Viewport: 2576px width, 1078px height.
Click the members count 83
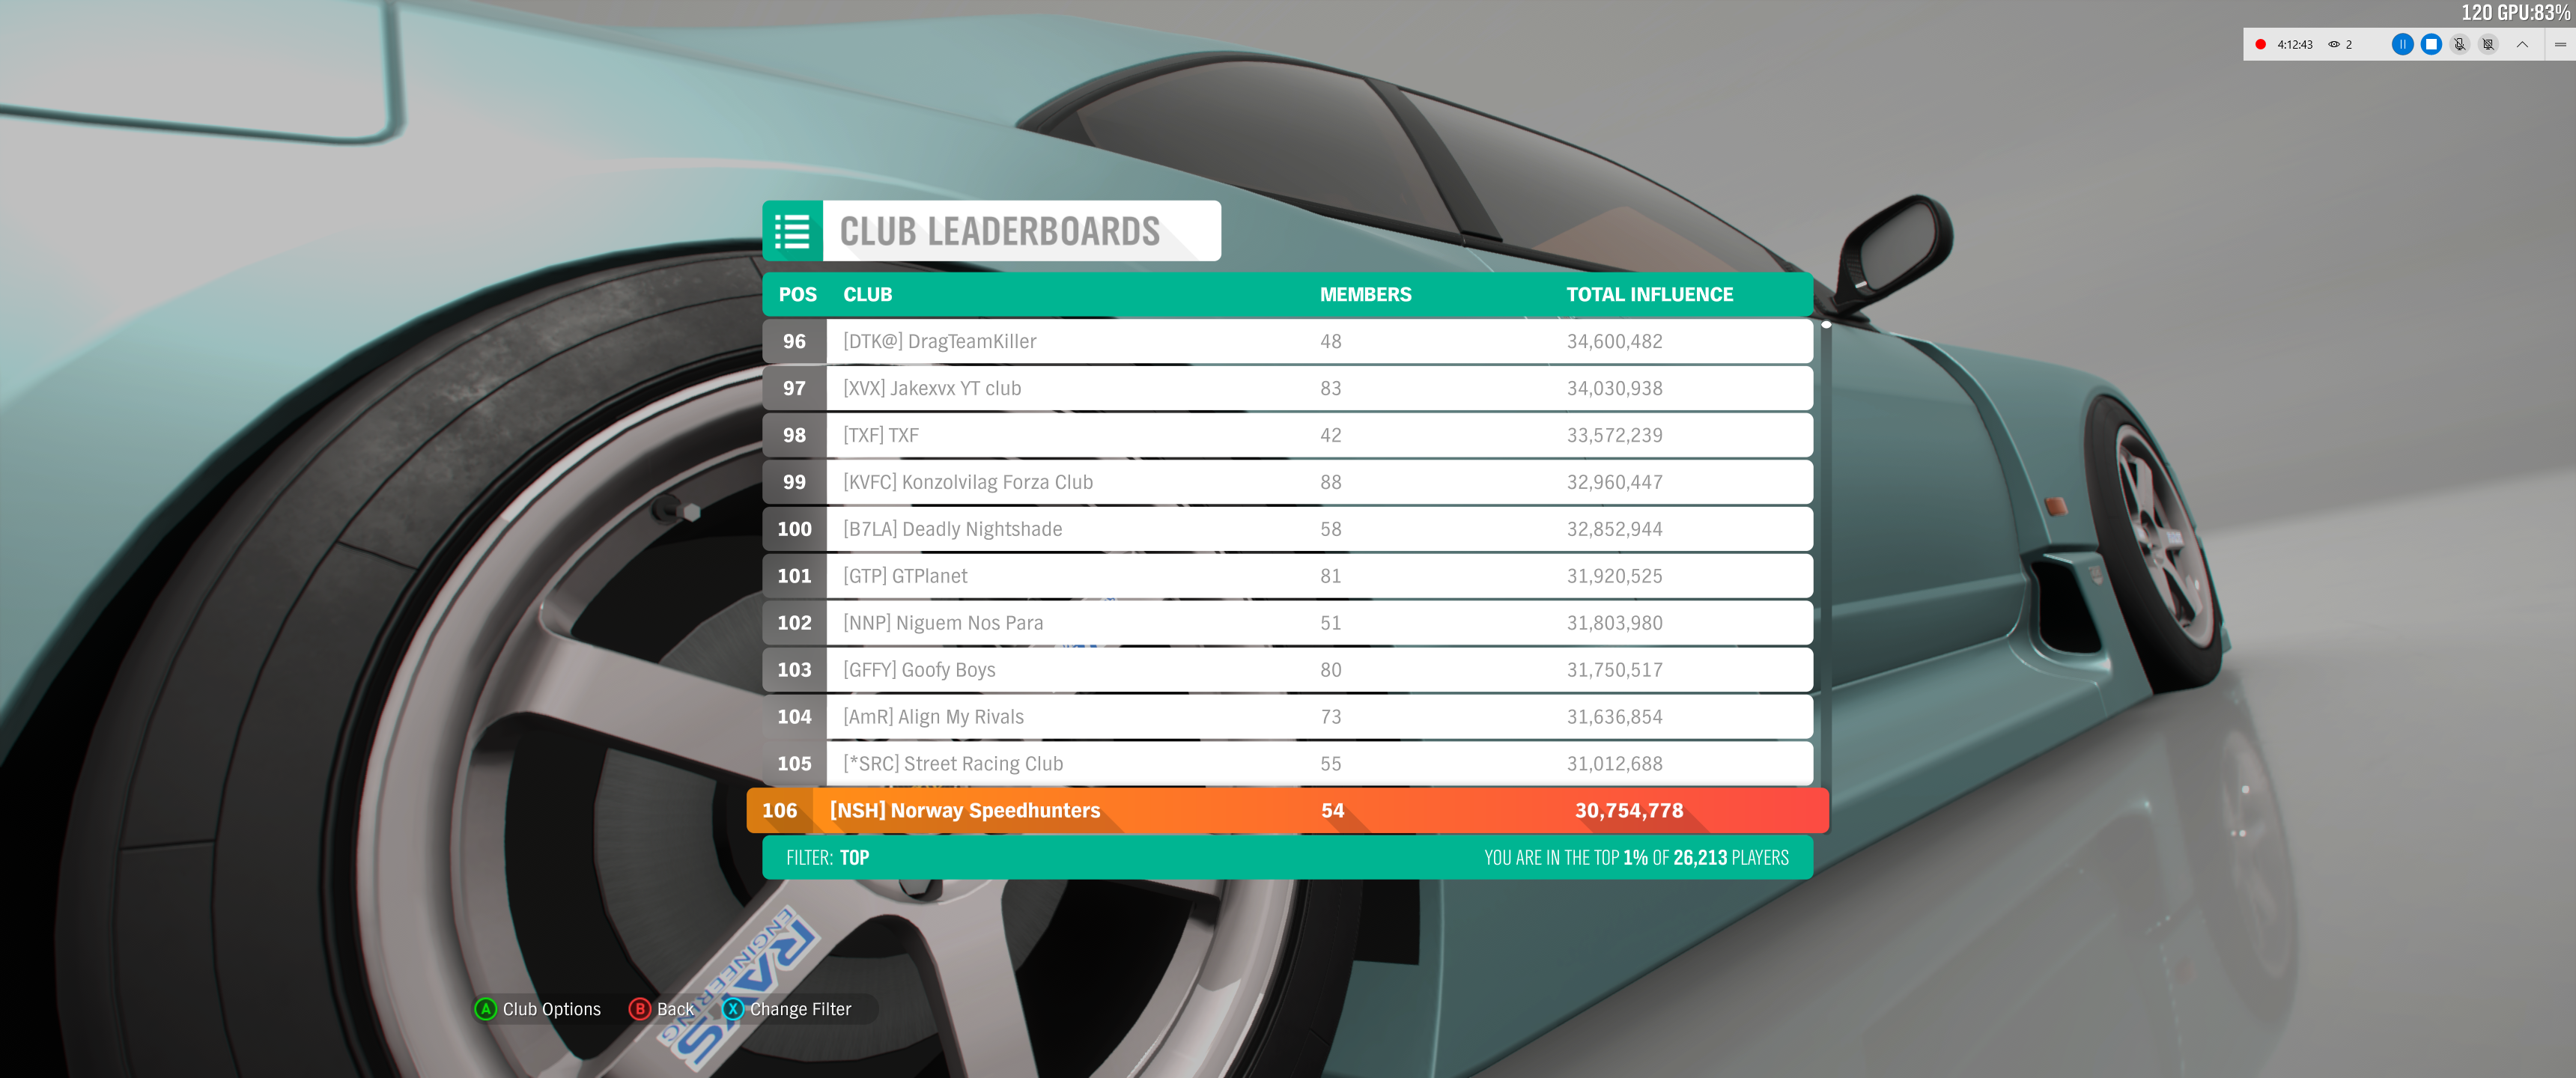(1330, 388)
